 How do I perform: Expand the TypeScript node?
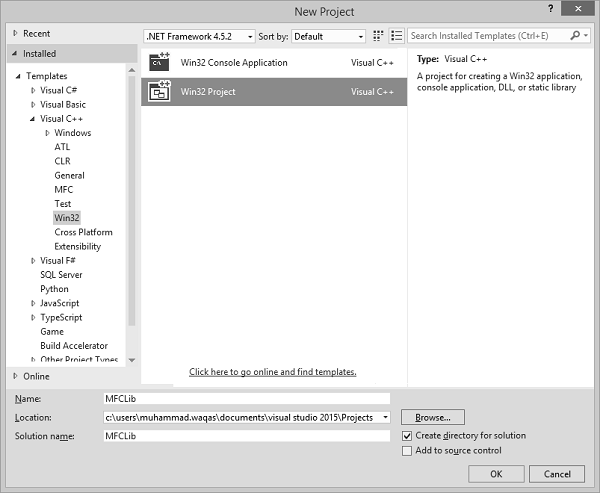point(33,317)
